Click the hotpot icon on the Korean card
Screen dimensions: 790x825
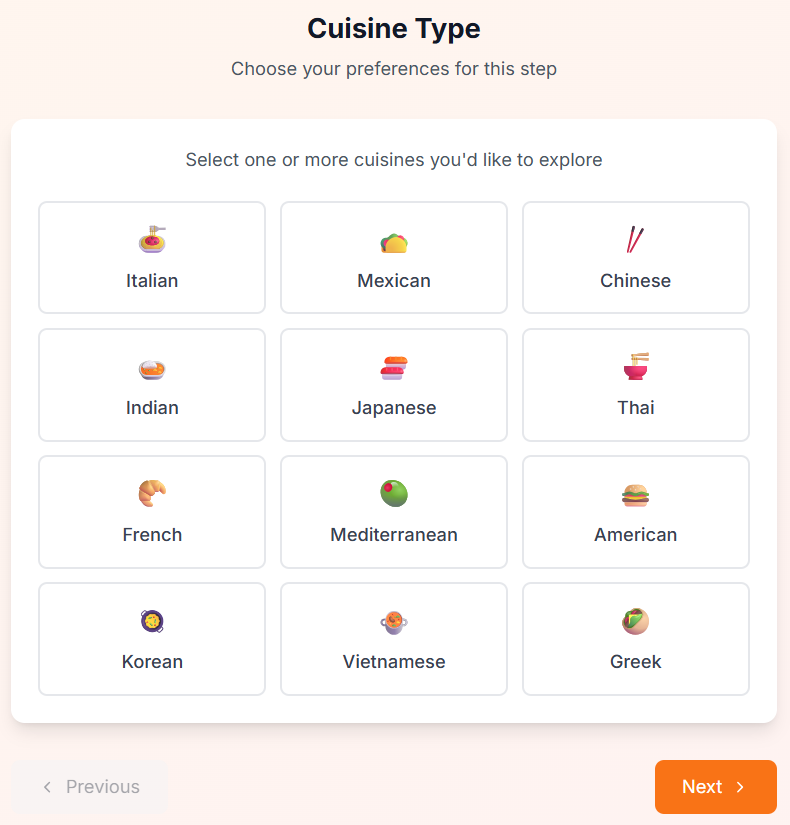pos(152,620)
